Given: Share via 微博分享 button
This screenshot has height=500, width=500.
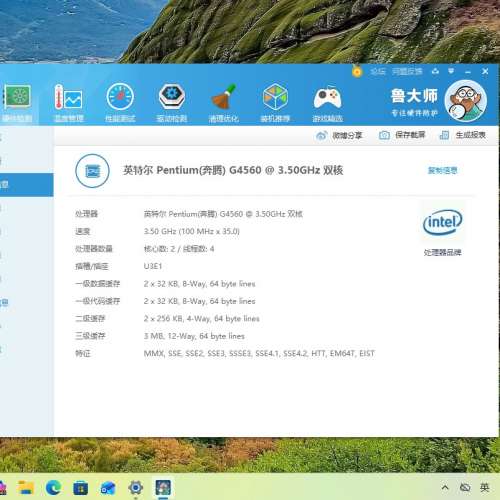Looking at the screenshot, I should 339,135.
